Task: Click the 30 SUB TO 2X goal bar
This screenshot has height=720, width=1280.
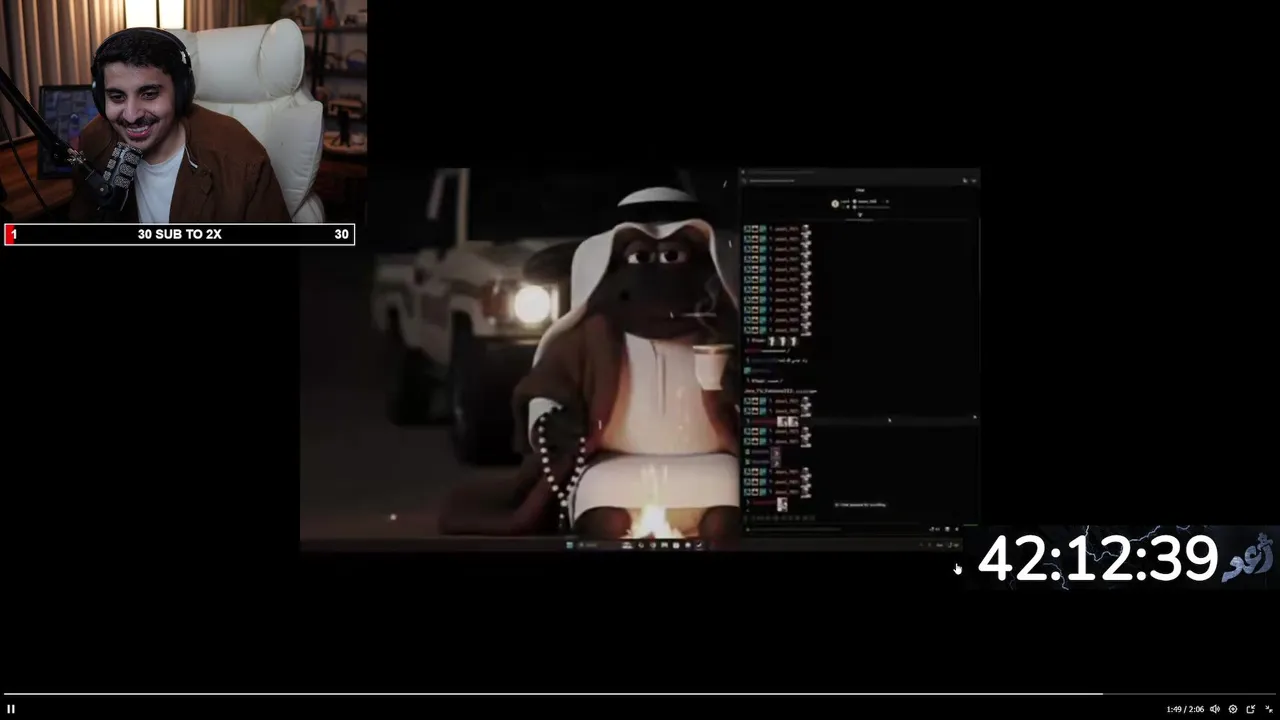Action: [x=179, y=234]
